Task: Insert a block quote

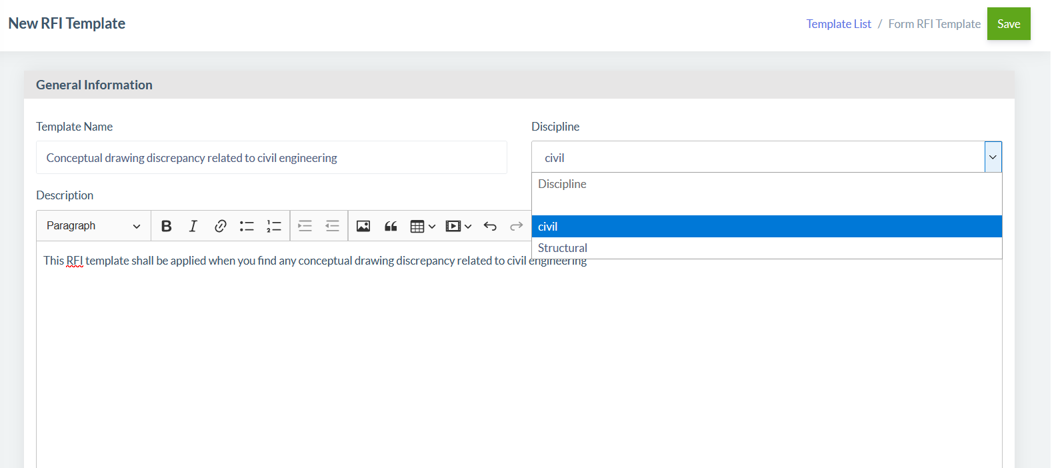Action: click(x=391, y=226)
